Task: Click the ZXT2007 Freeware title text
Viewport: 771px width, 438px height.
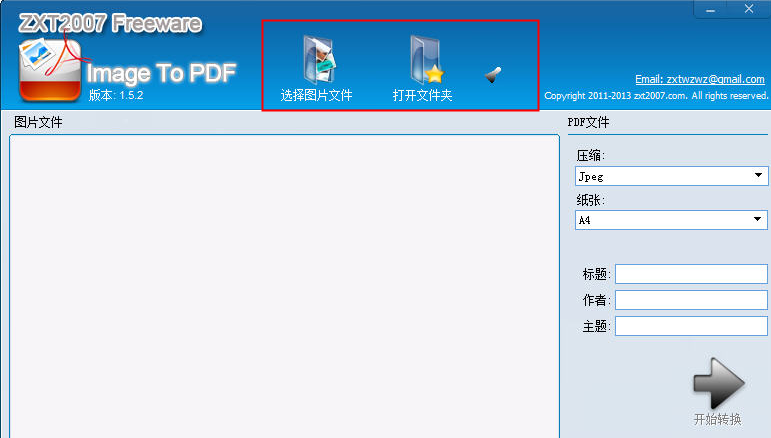Action: pyautogui.click(x=110, y=23)
